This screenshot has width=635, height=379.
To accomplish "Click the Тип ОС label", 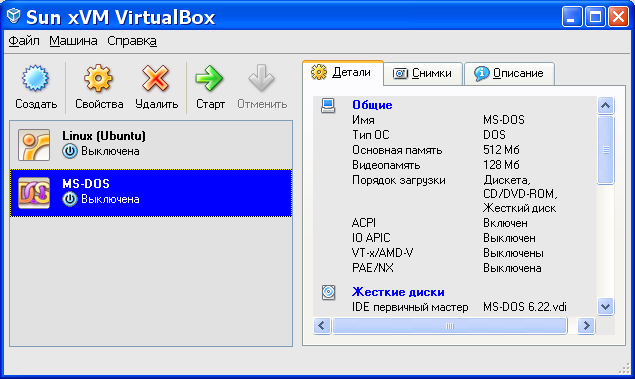I will tap(371, 135).
